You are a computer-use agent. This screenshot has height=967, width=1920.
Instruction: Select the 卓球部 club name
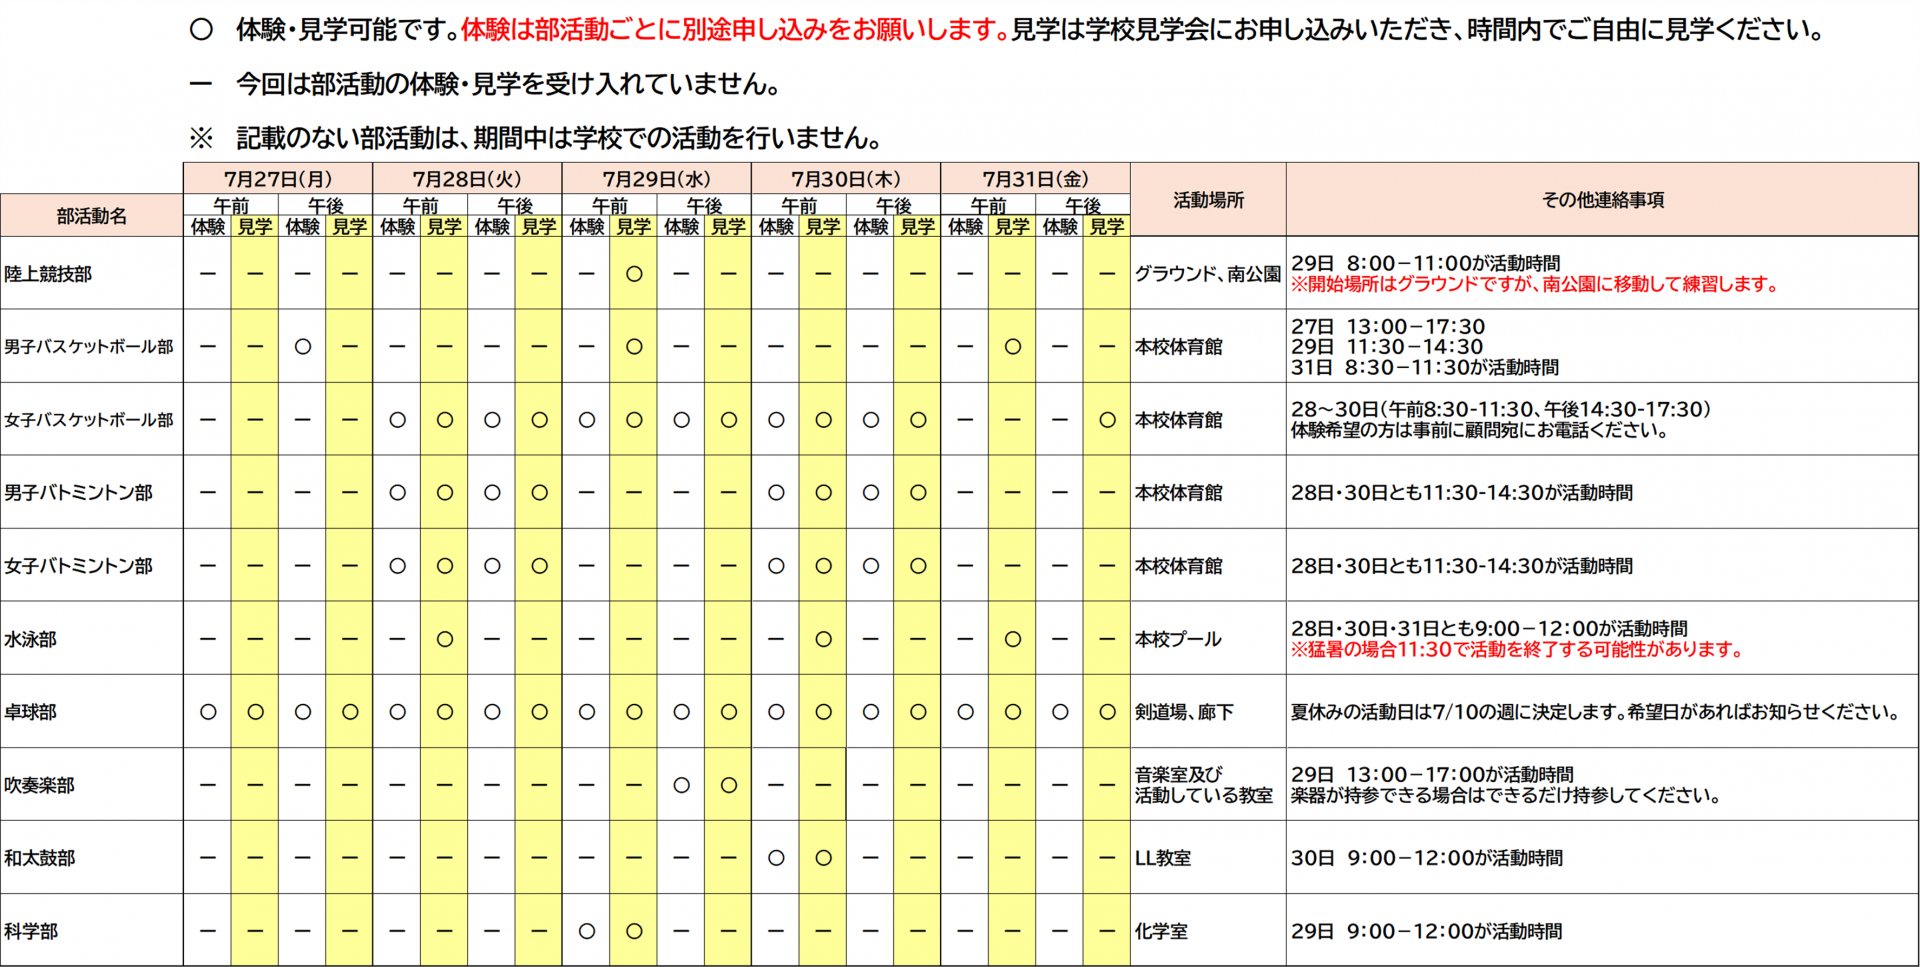[x=30, y=712]
